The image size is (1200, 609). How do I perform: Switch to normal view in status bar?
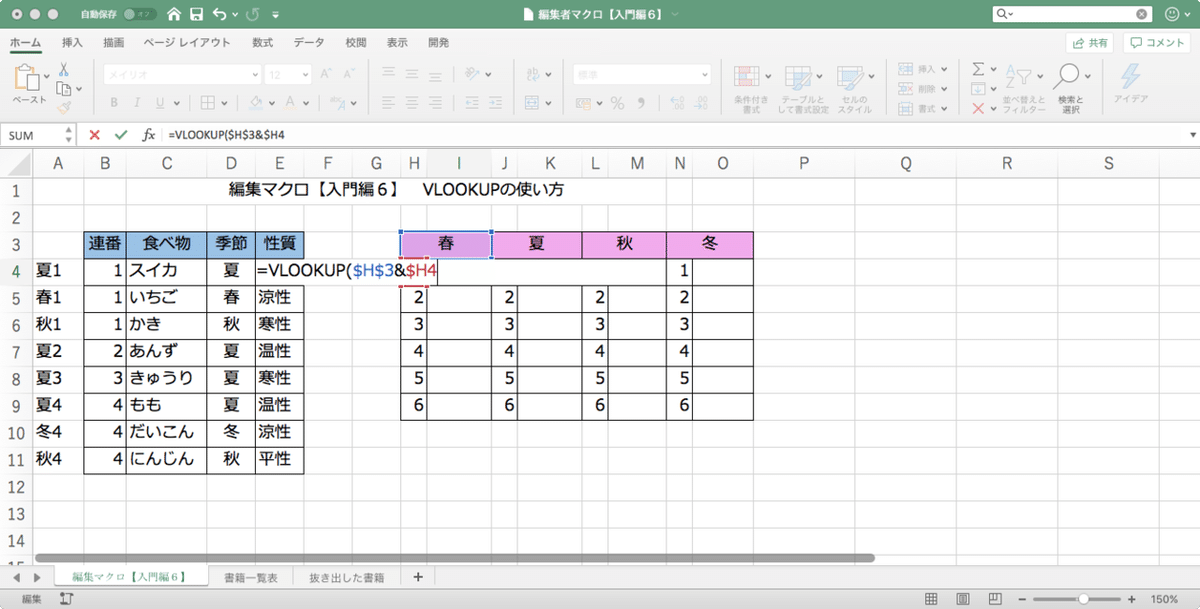pos(931,598)
